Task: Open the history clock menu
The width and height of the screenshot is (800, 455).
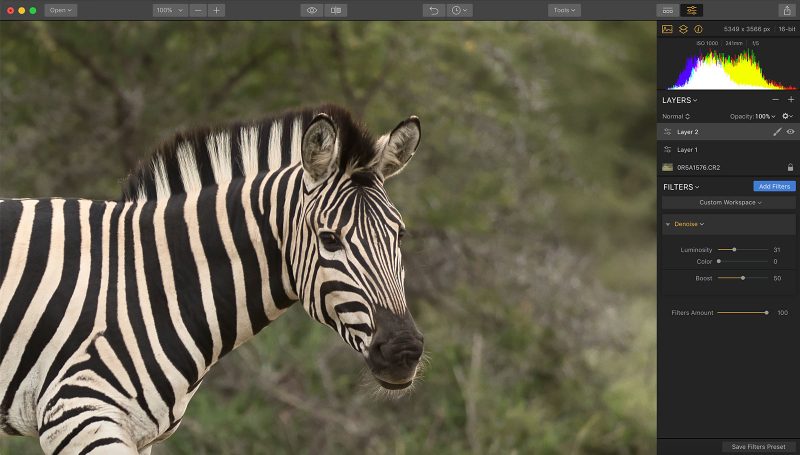Action: click(x=459, y=10)
